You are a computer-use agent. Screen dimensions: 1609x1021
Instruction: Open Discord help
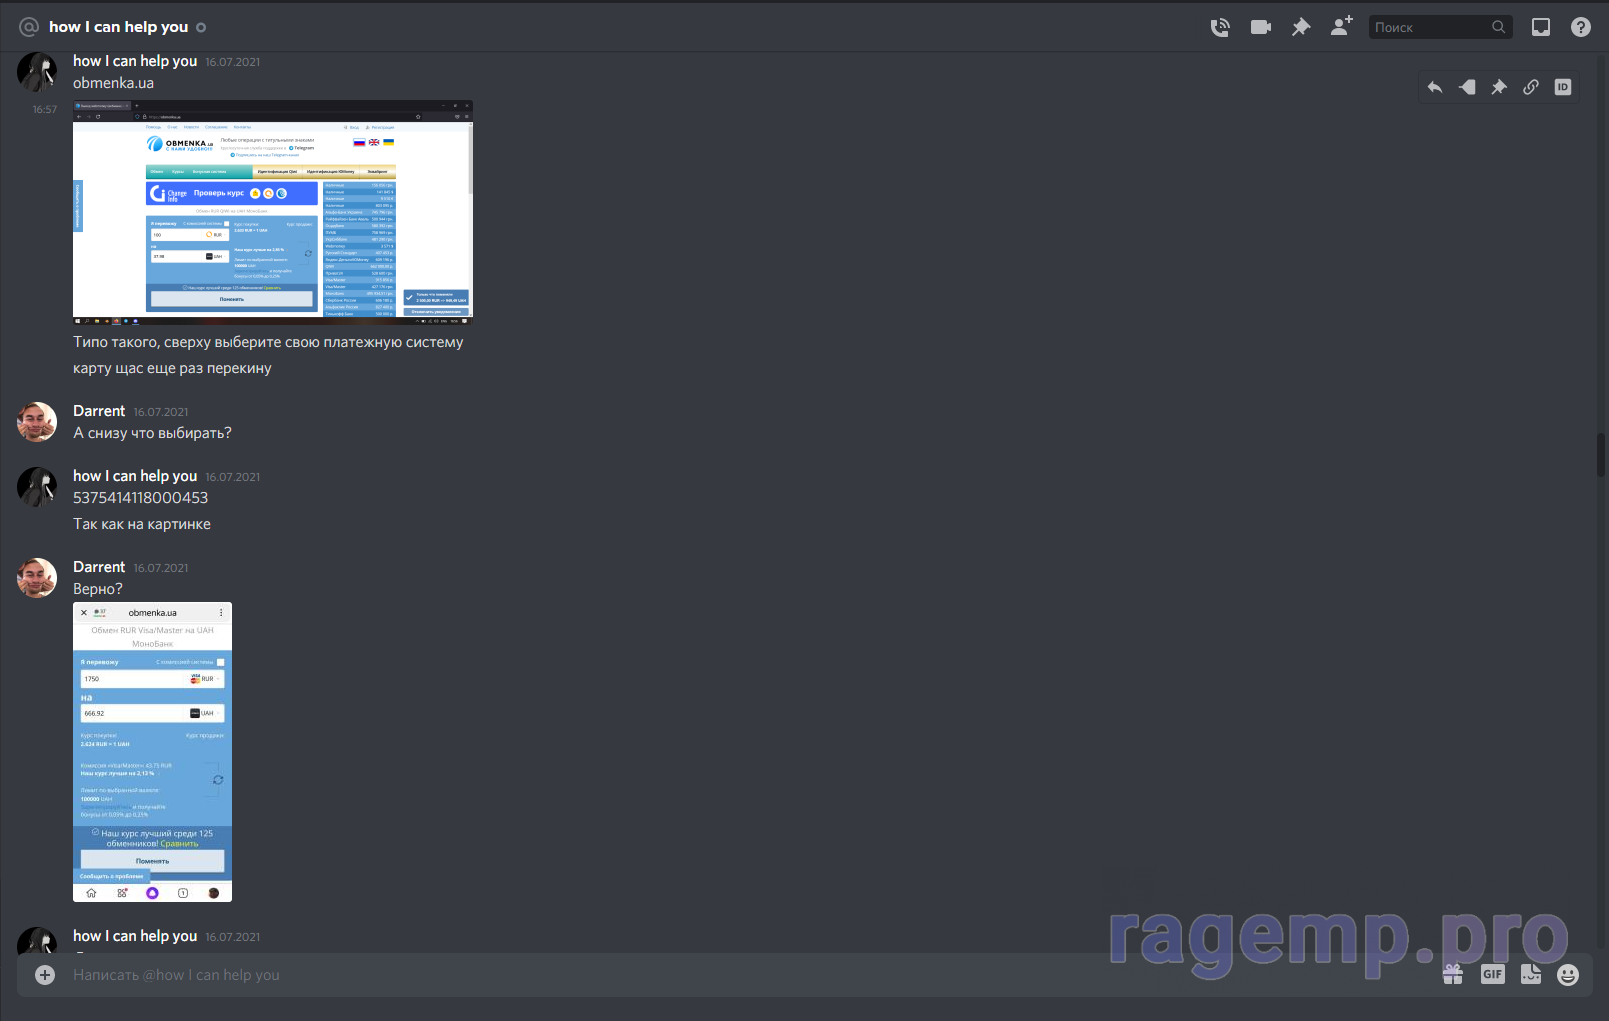[x=1581, y=27]
